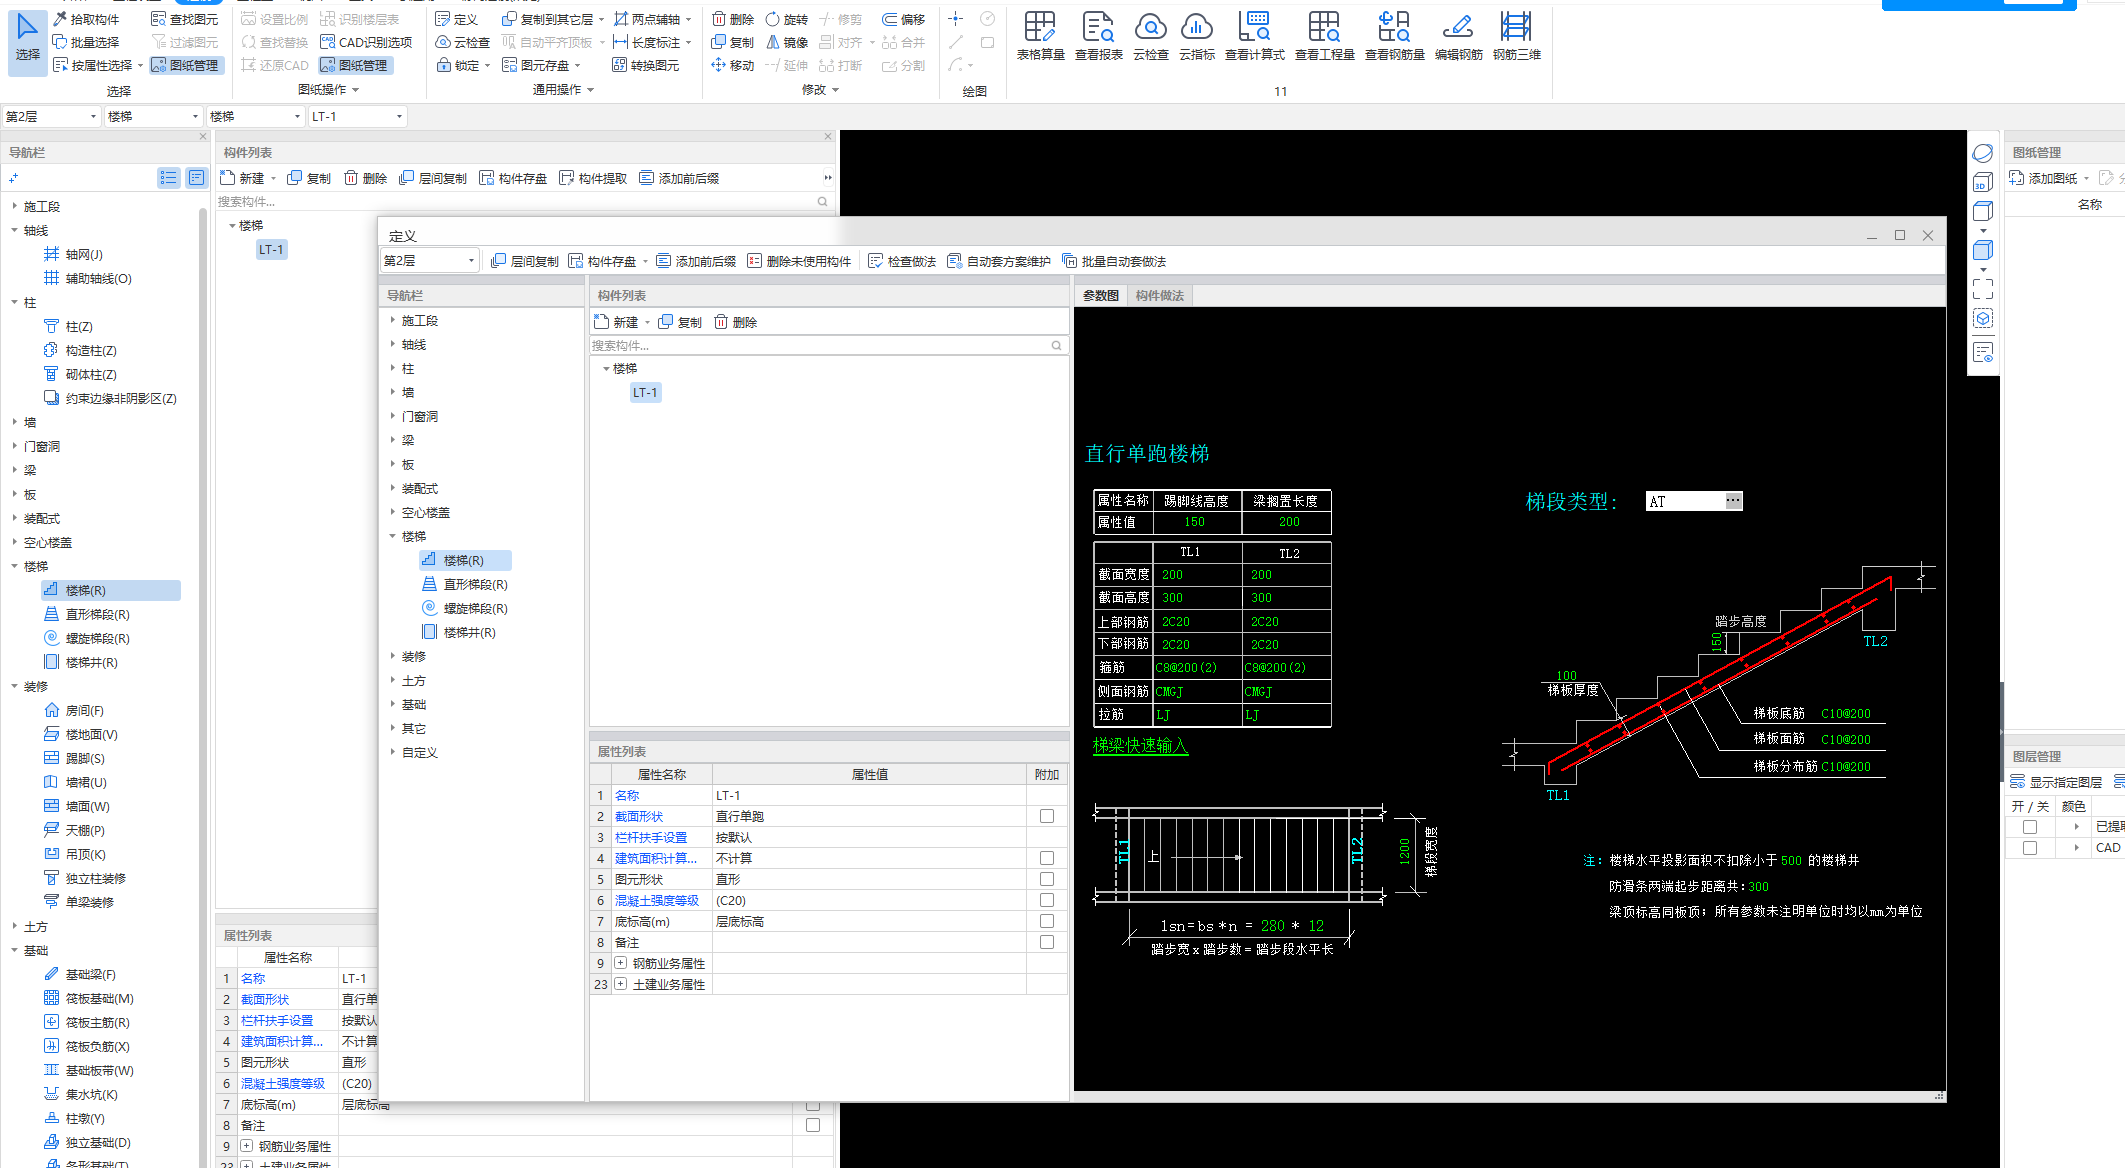Image resolution: width=2125 pixels, height=1168 pixels.
Task: Collapse 楼梯 node in 定义 navigation tree
Action: point(393,537)
